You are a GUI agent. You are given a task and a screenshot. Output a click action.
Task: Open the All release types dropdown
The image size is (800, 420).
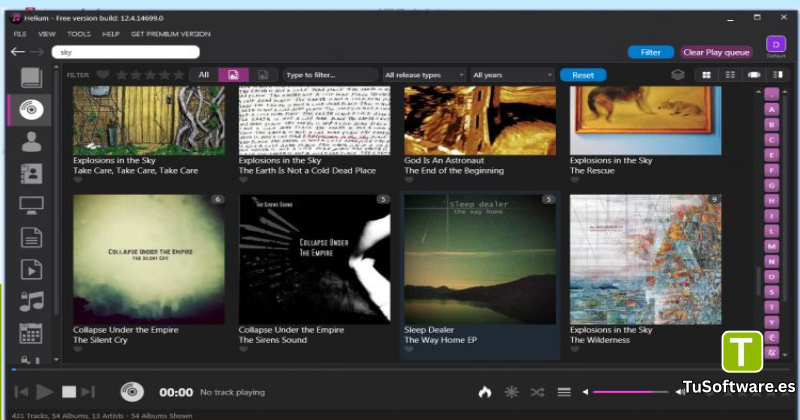tap(424, 75)
